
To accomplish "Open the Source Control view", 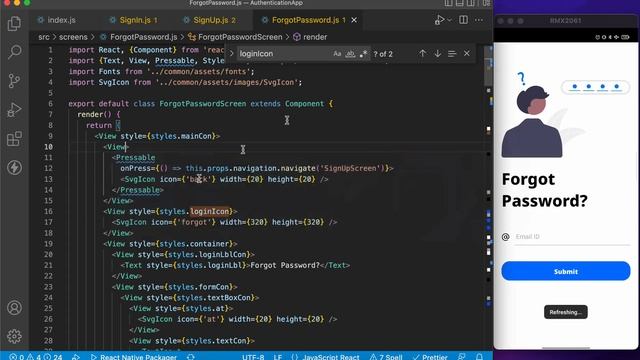I will [14, 80].
